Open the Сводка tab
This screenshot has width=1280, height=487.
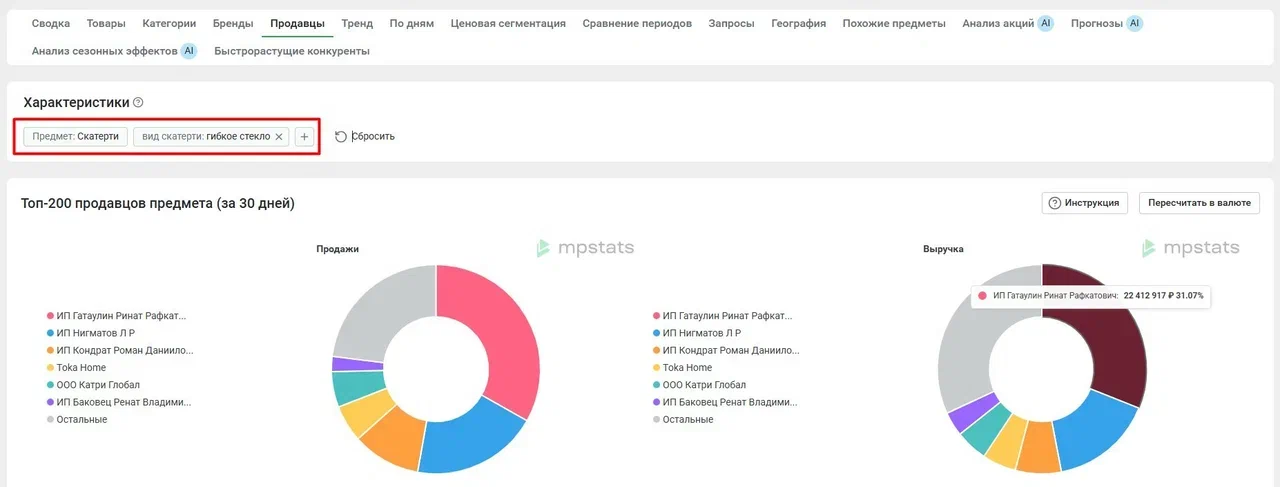coord(51,23)
